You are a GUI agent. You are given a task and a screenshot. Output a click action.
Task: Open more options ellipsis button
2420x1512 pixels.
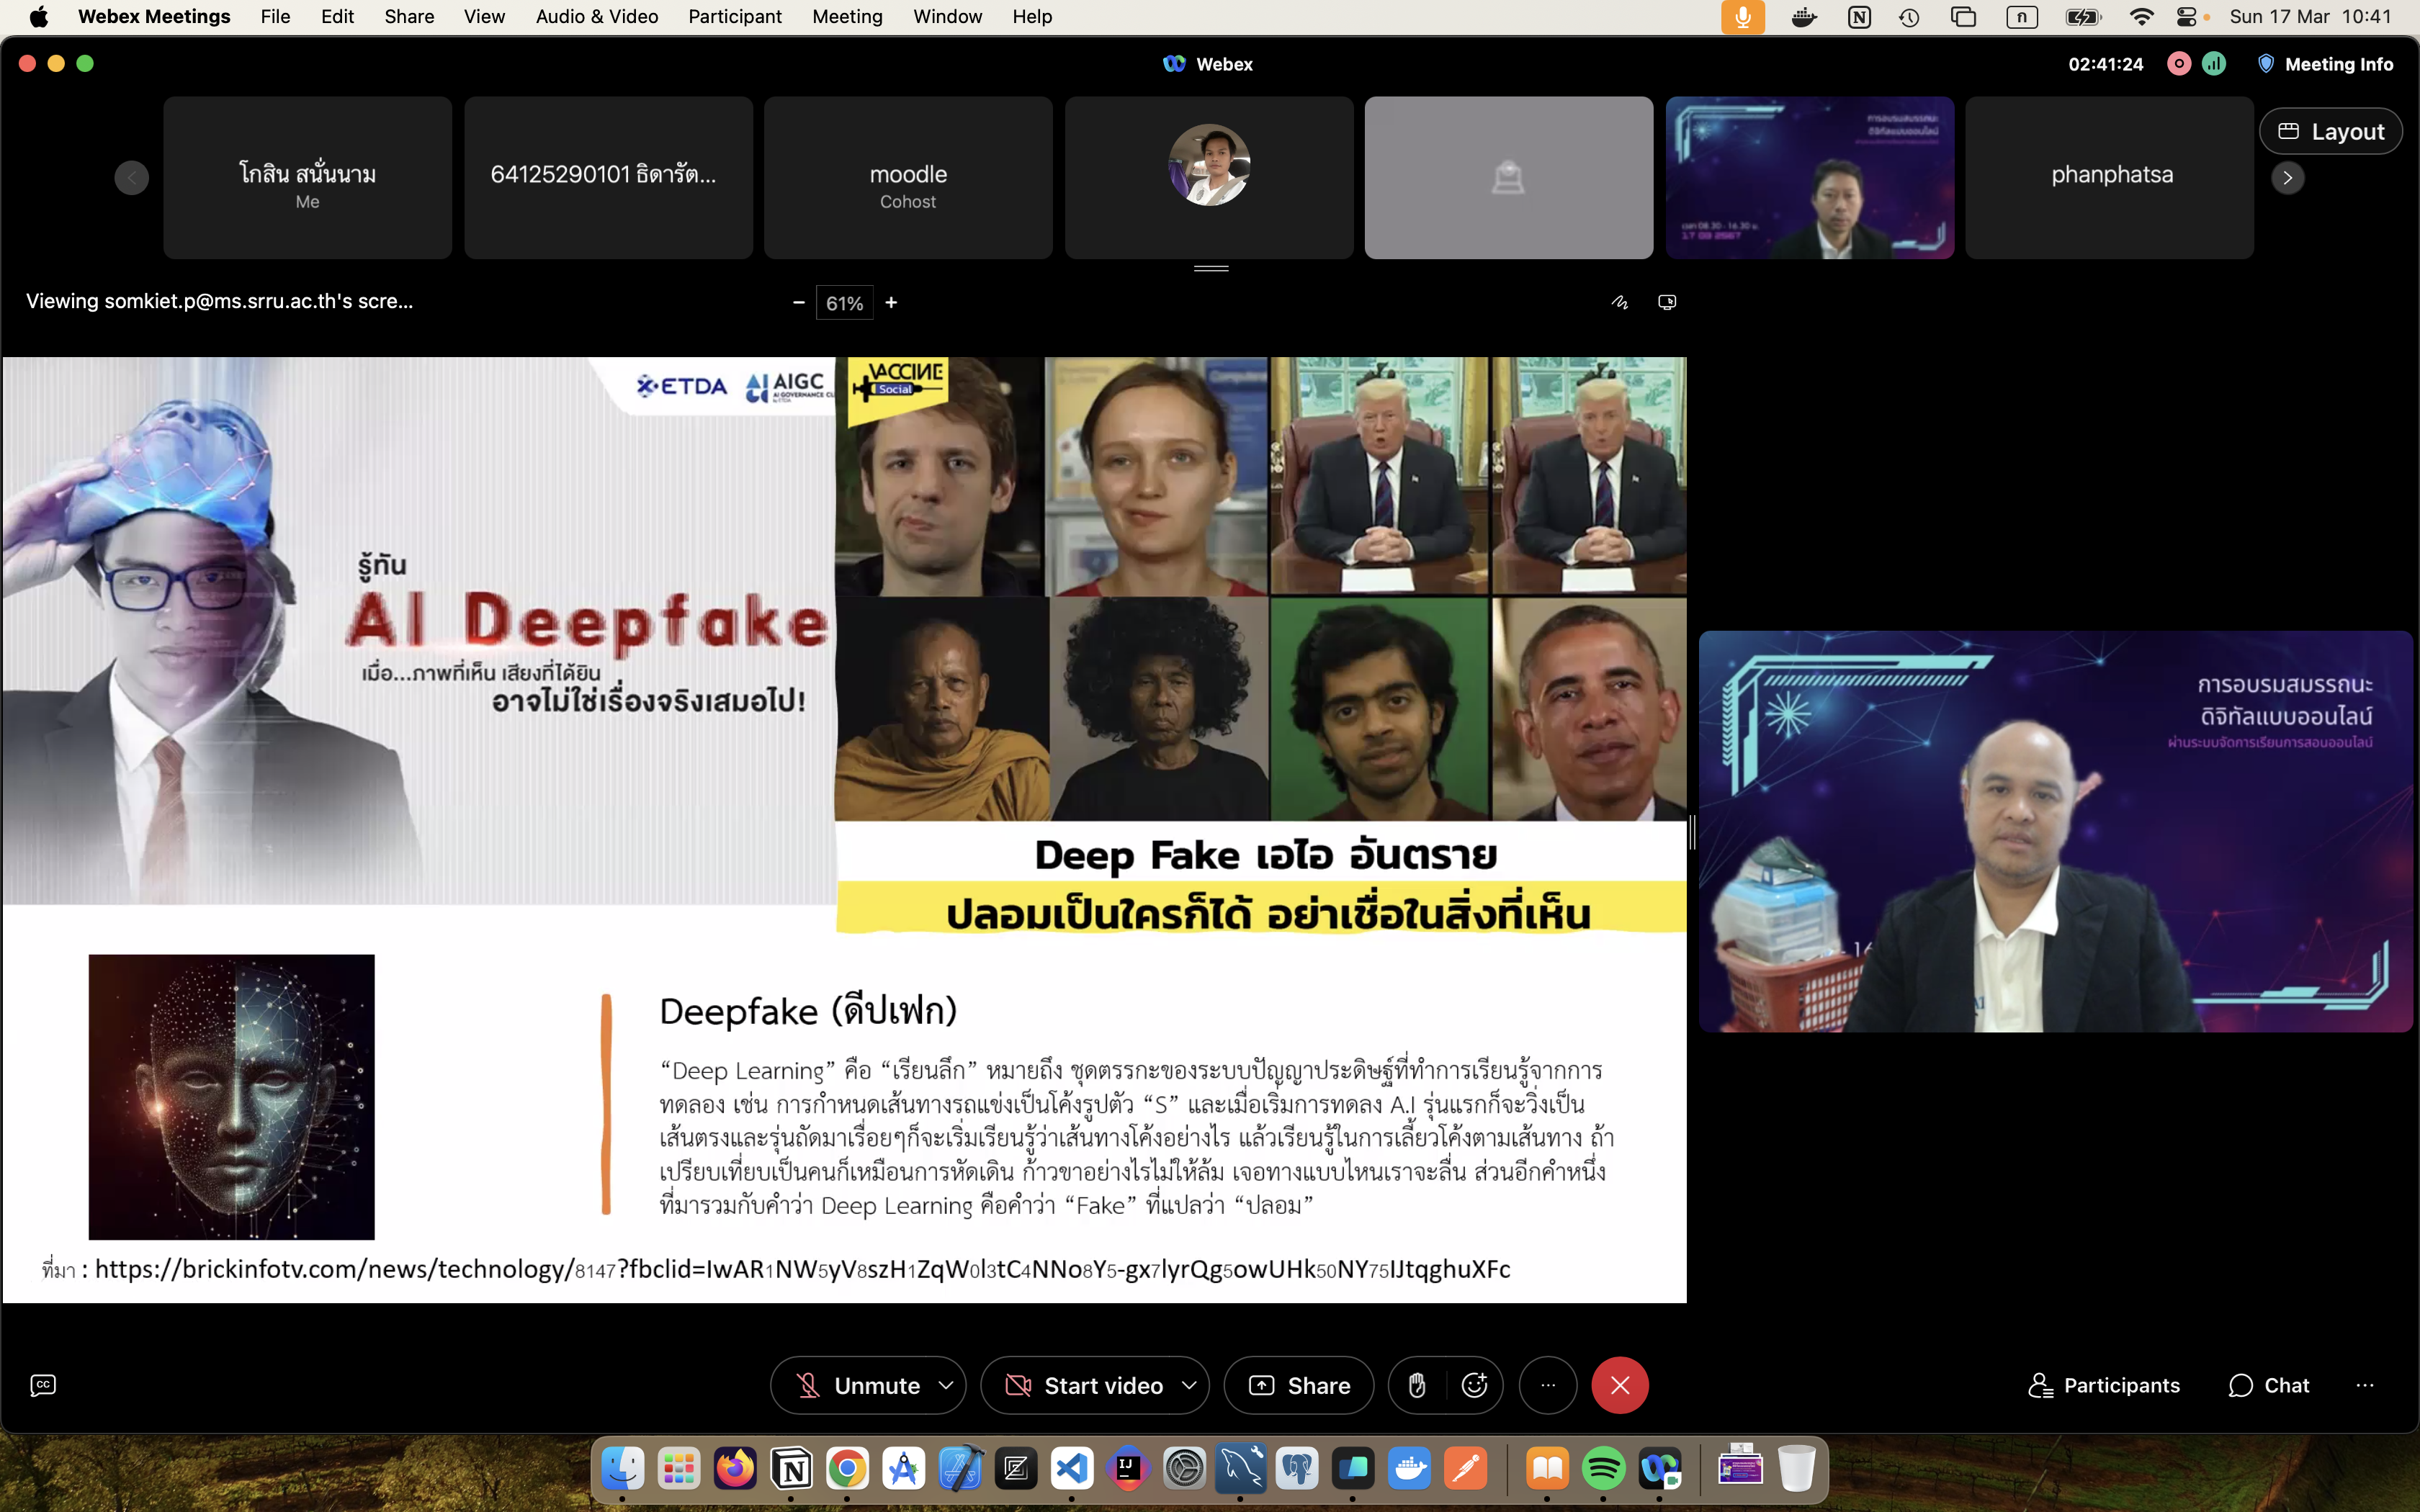[x=1548, y=1385]
